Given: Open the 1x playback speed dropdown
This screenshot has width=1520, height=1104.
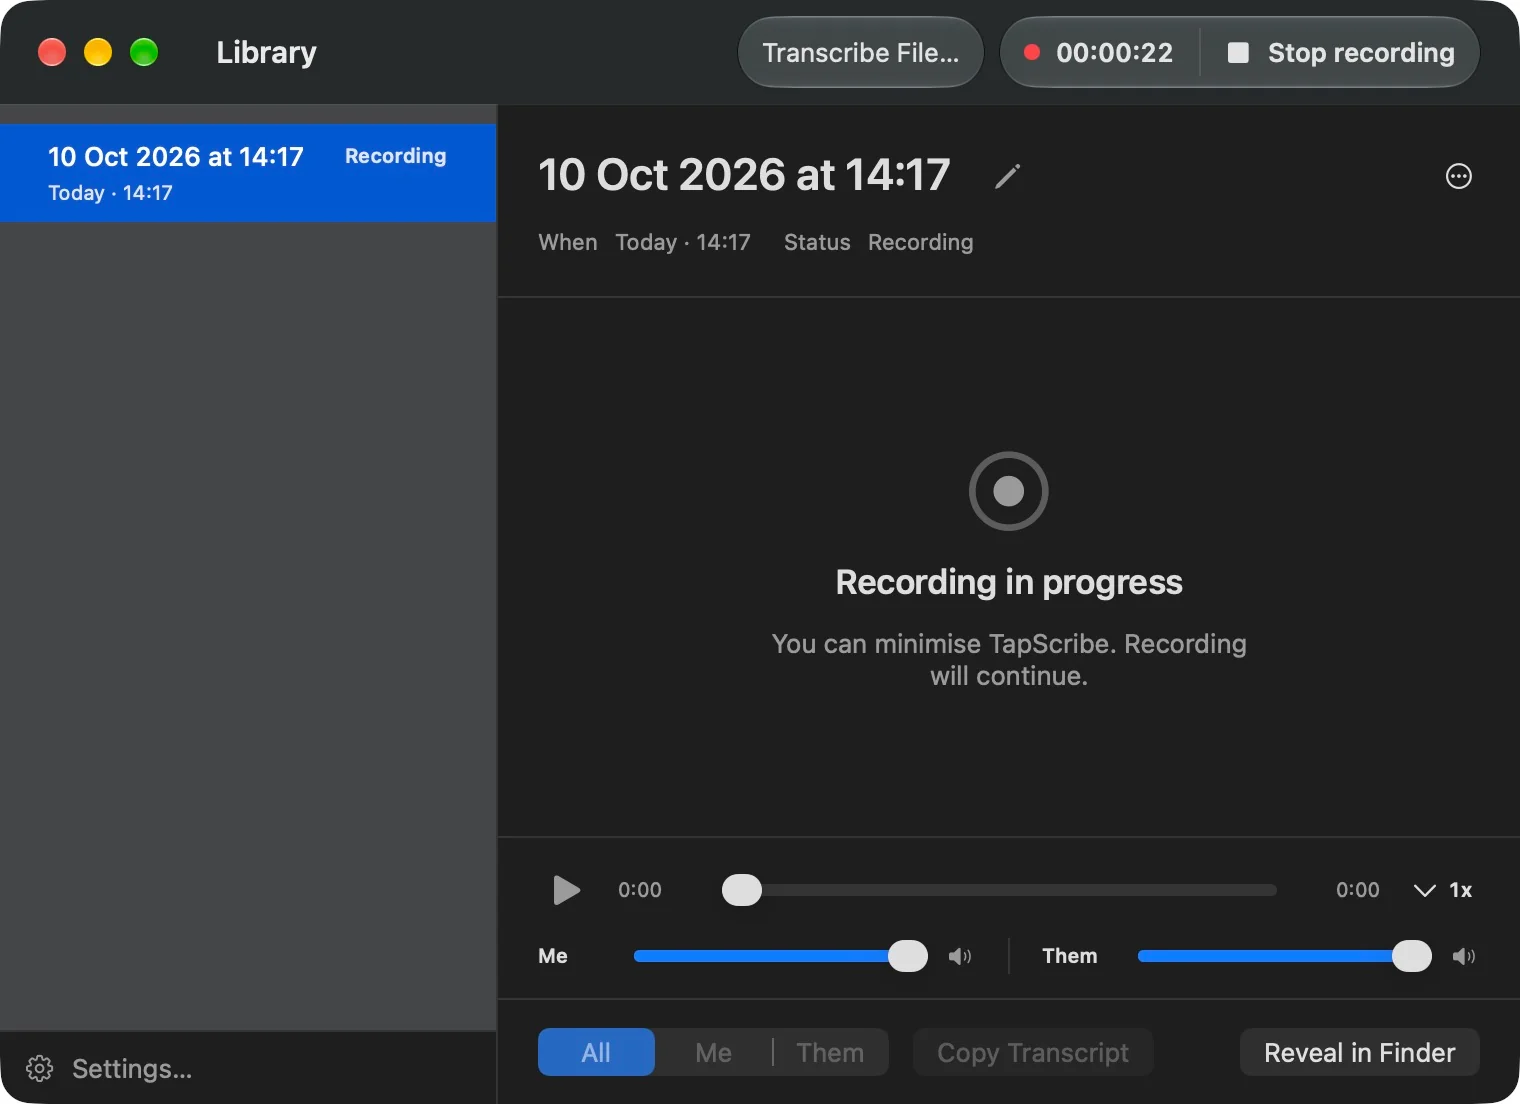Looking at the screenshot, I should (1442, 890).
